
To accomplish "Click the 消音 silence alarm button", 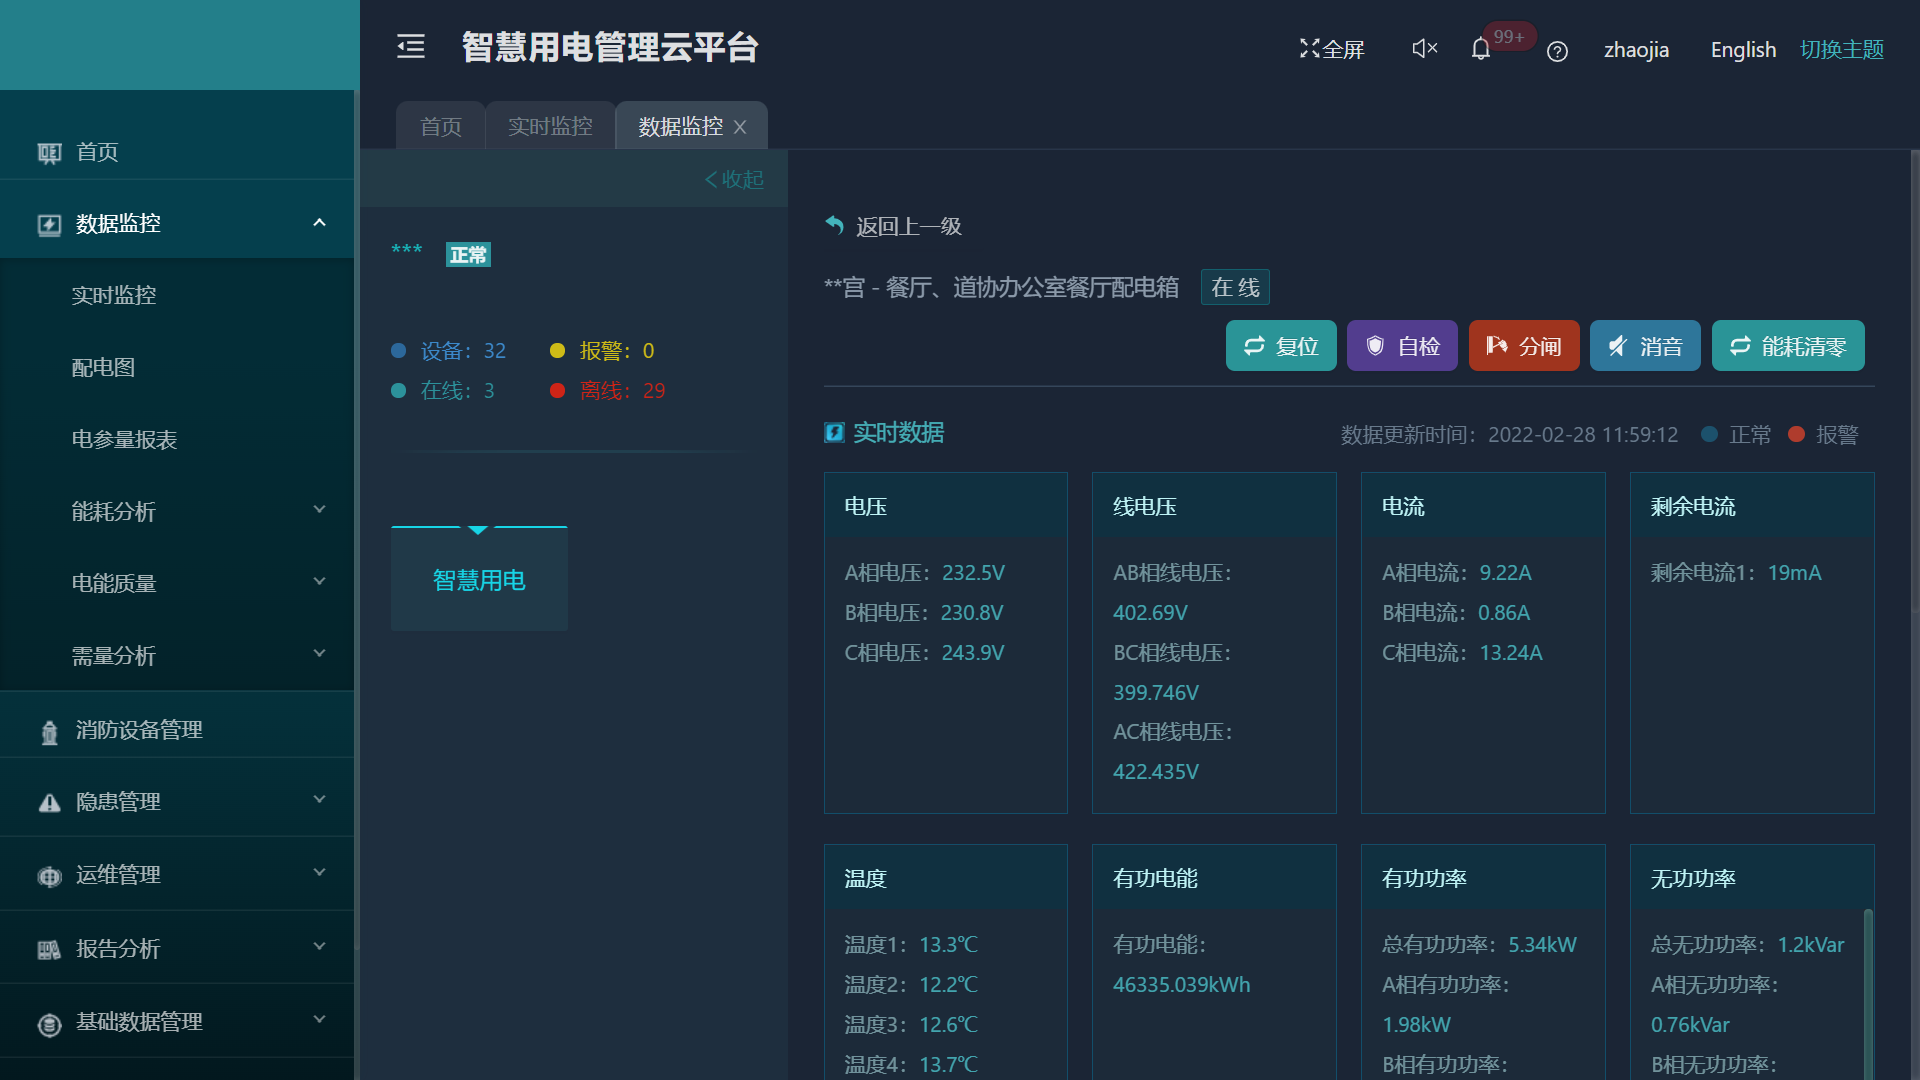I will click(1644, 346).
